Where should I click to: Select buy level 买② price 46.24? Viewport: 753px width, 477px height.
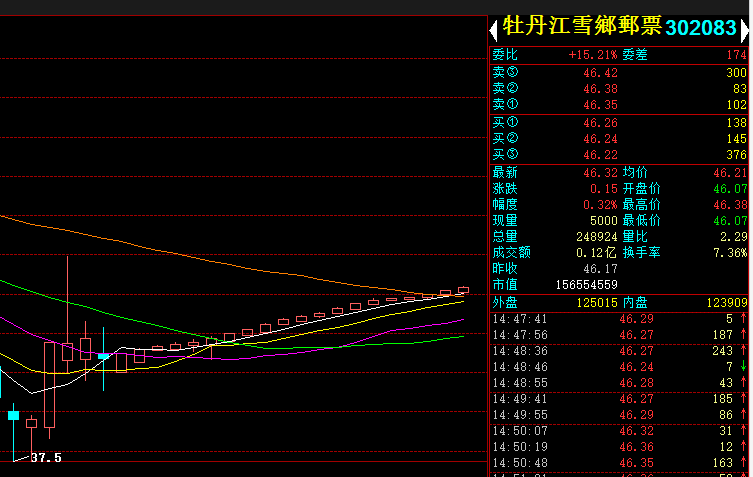[x=600, y=139]
